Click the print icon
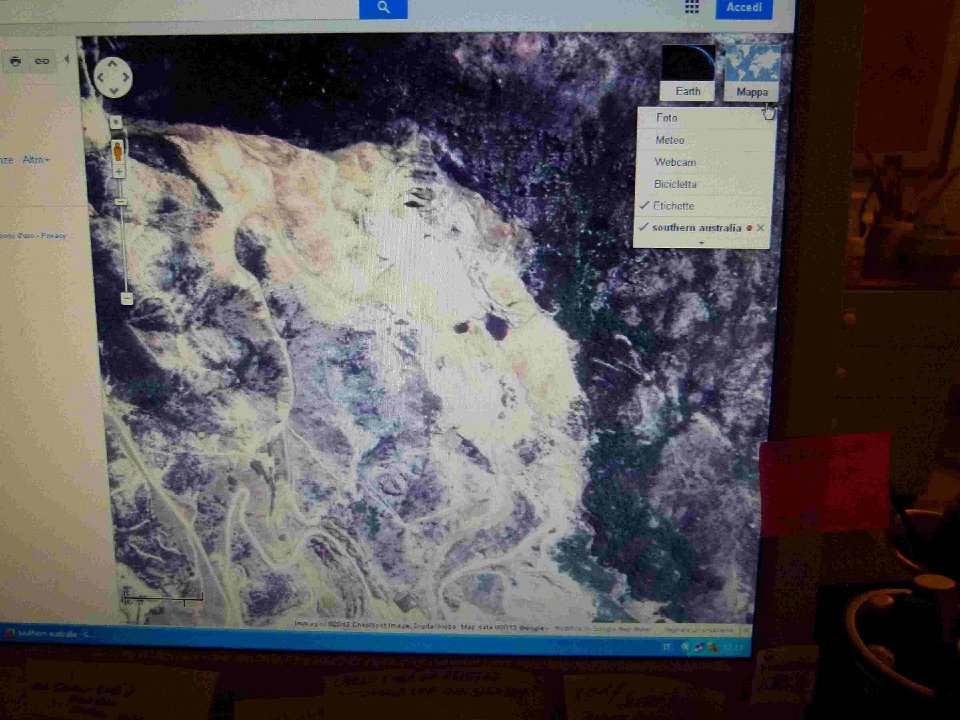The height and width of the screenshot is (720, 960). pos(16,61)
